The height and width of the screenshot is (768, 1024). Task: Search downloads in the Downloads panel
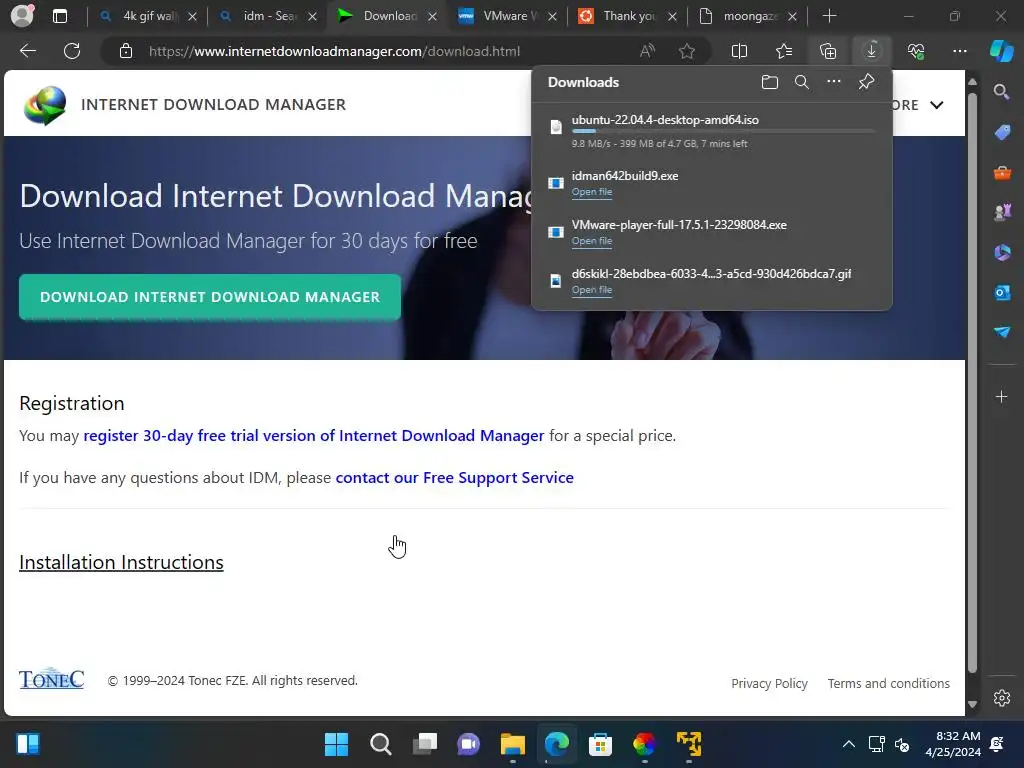pos(802,82)
